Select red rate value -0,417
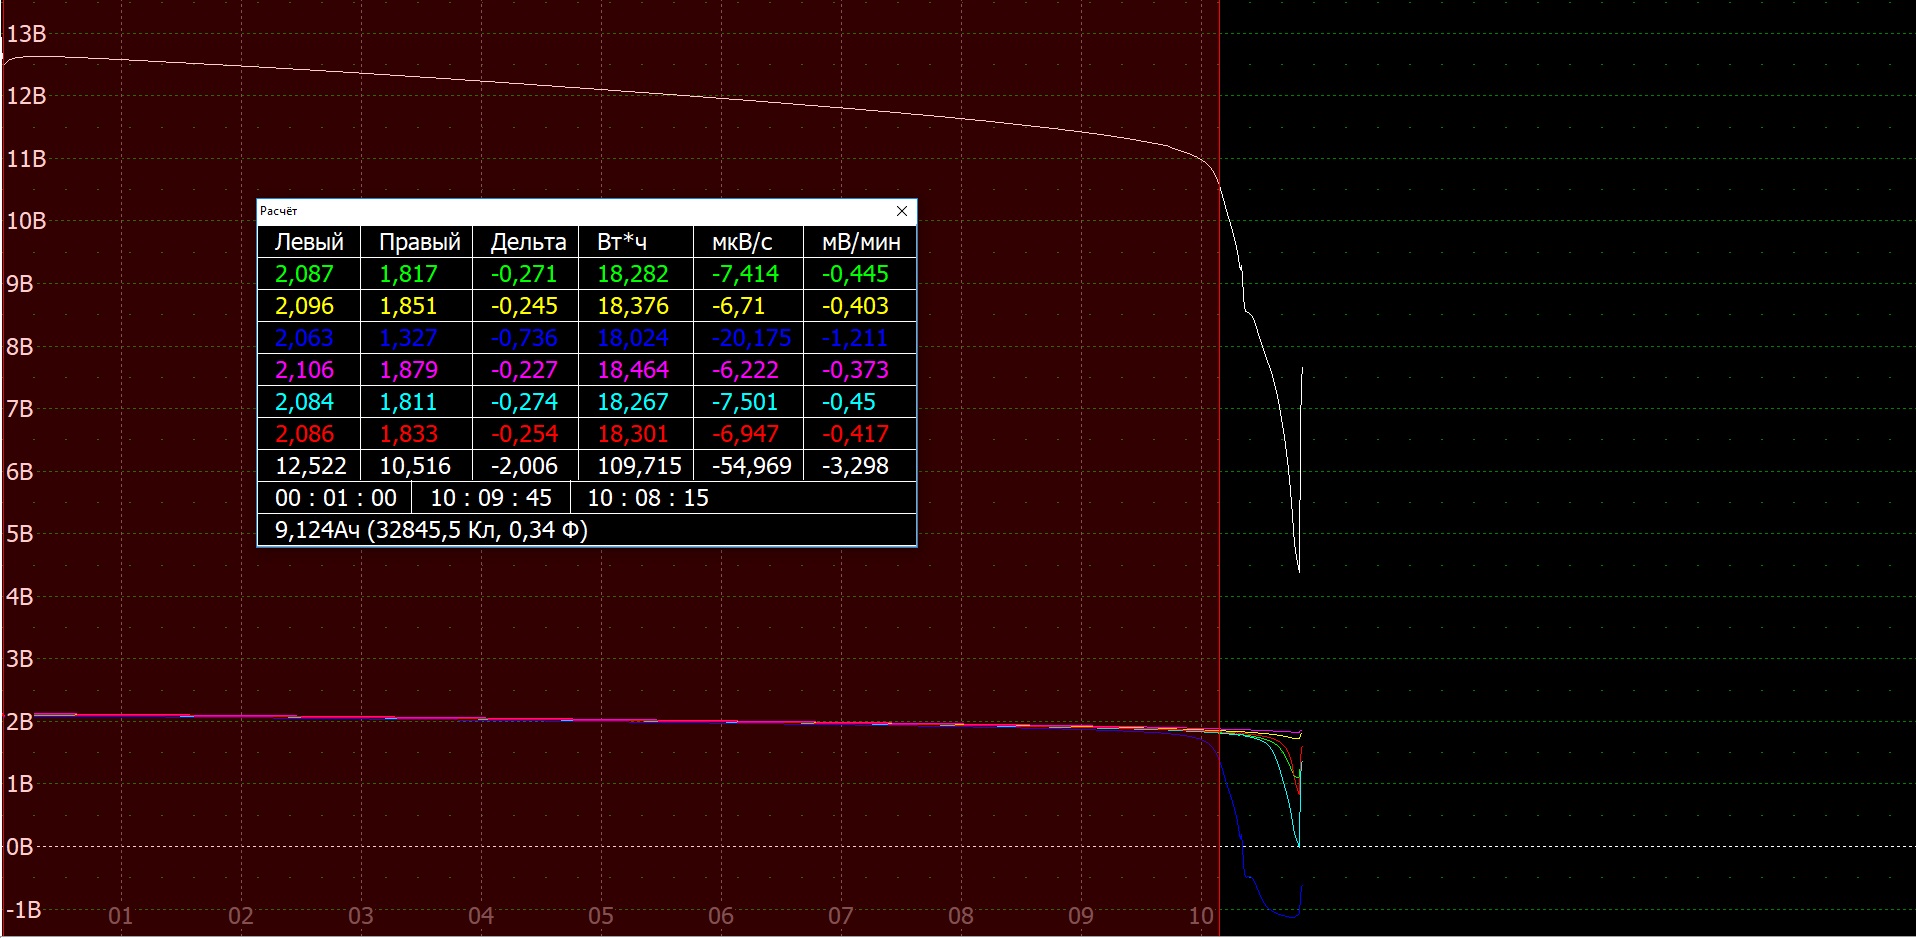This screenshot has width=1916, height=938. pyautogui.click(x=855, y=434)
